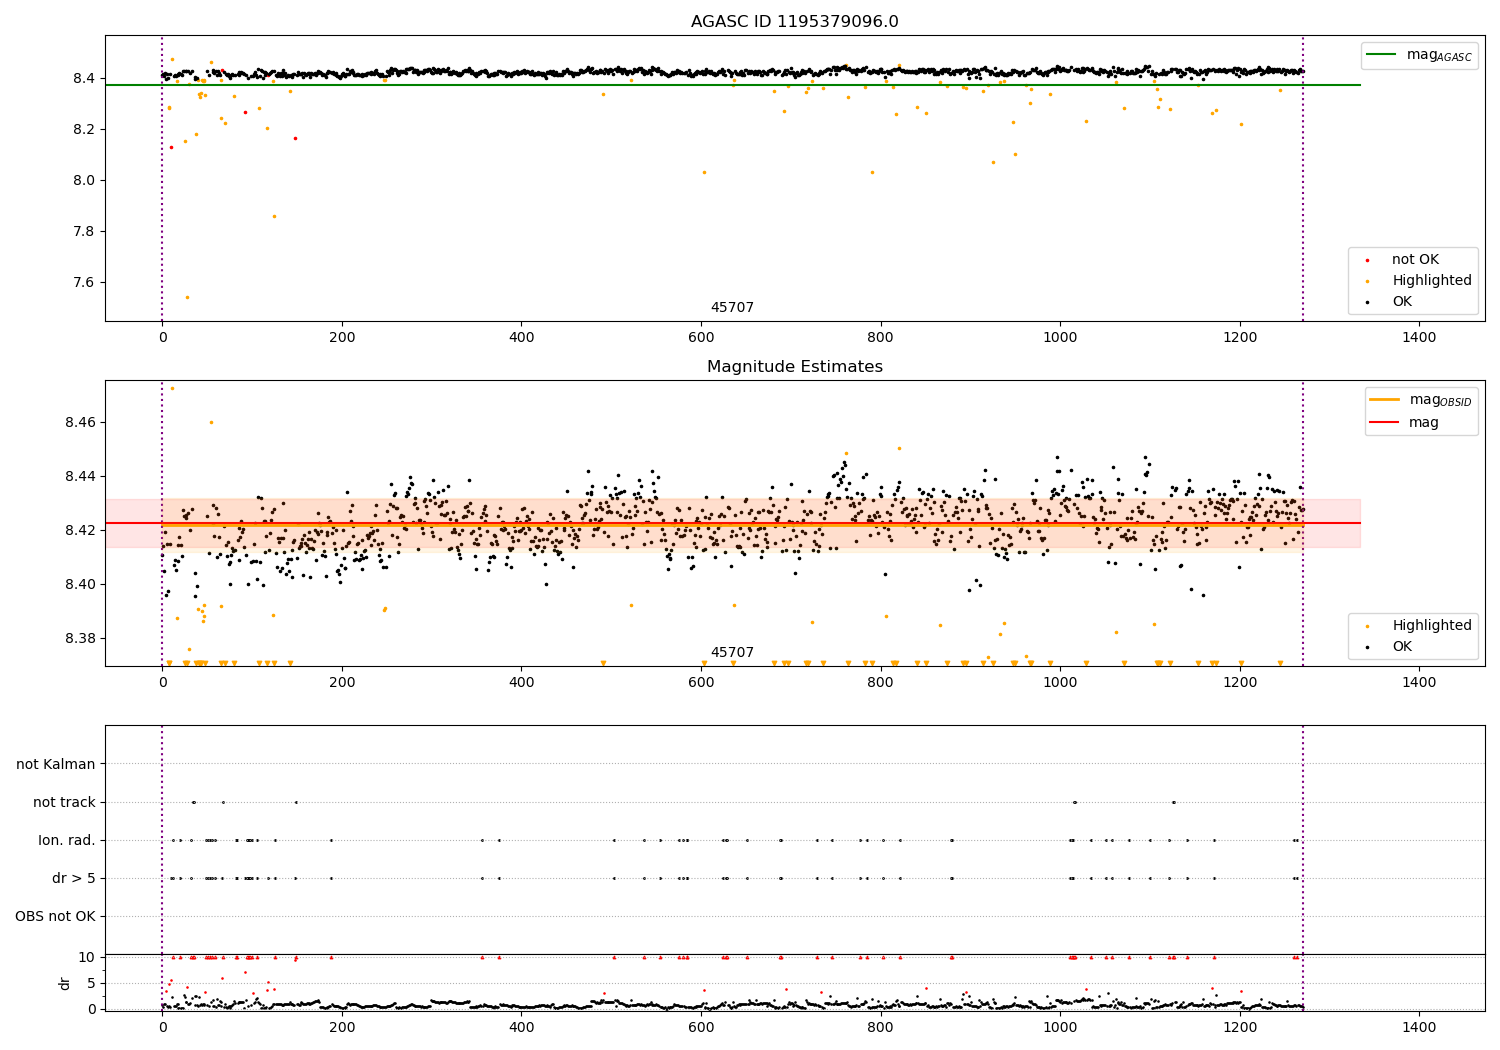Click the 45707 label in the top plot
This screenshot has width=1500, height=1050.
pos(732,308)
